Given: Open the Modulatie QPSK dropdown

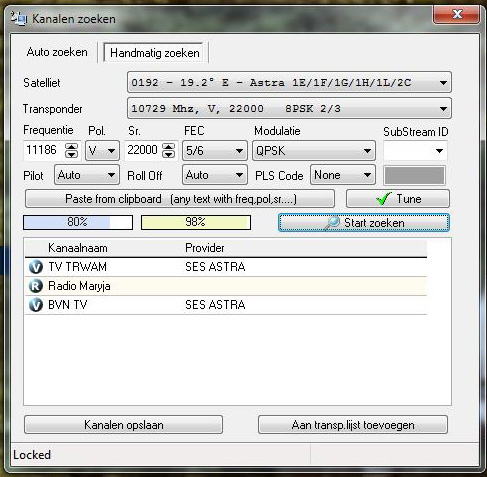Looking at the screenshot, I should tap(367, 151).
